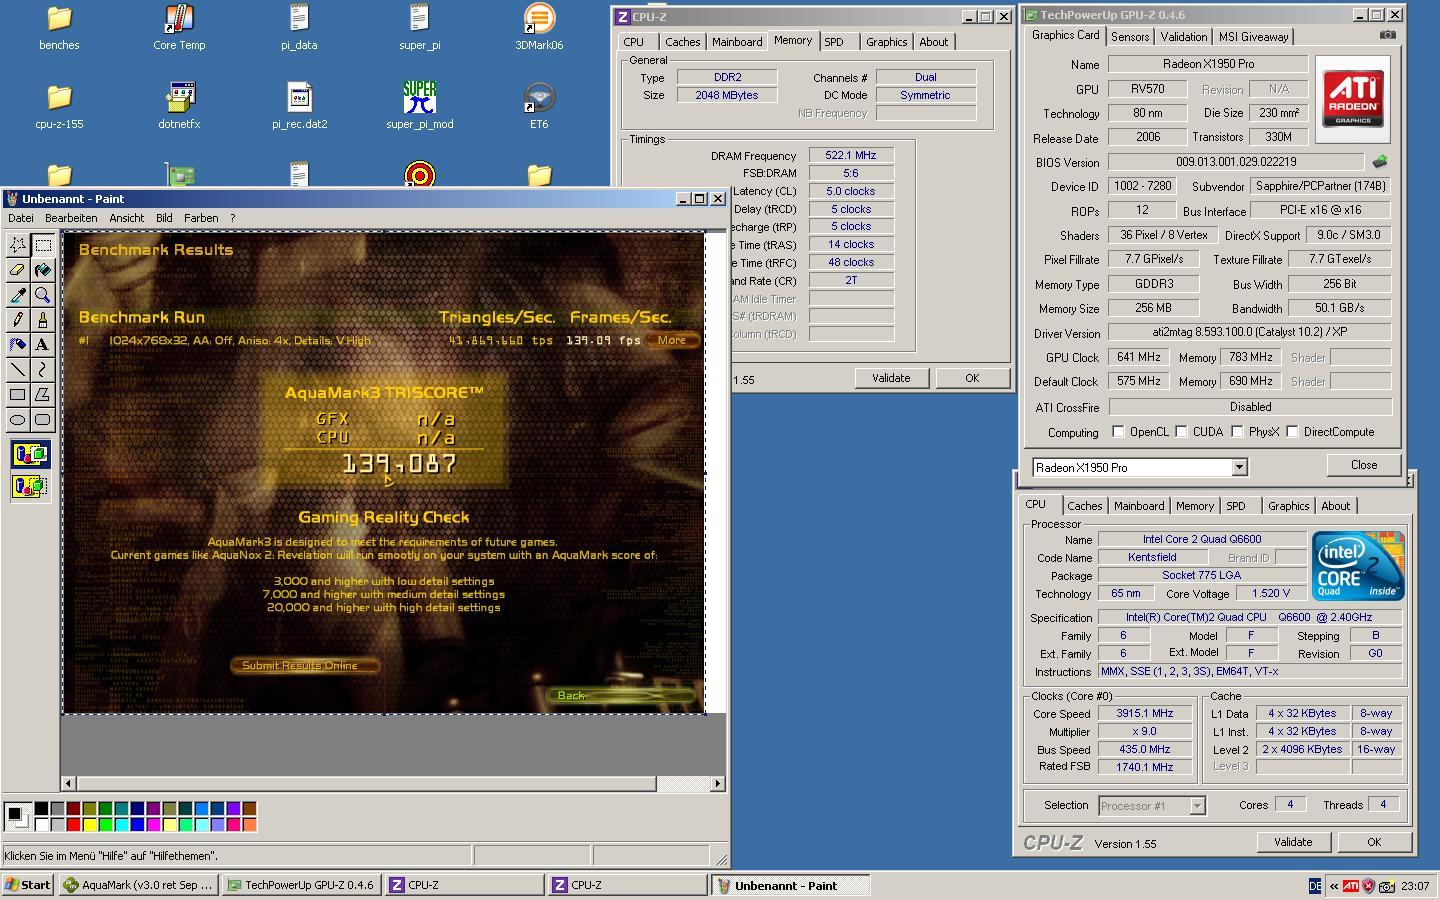Switch to the Sensors tab in GPU-Z
The height and width of the screenshot is (900, 1440).
click(x=1130, y=37)
